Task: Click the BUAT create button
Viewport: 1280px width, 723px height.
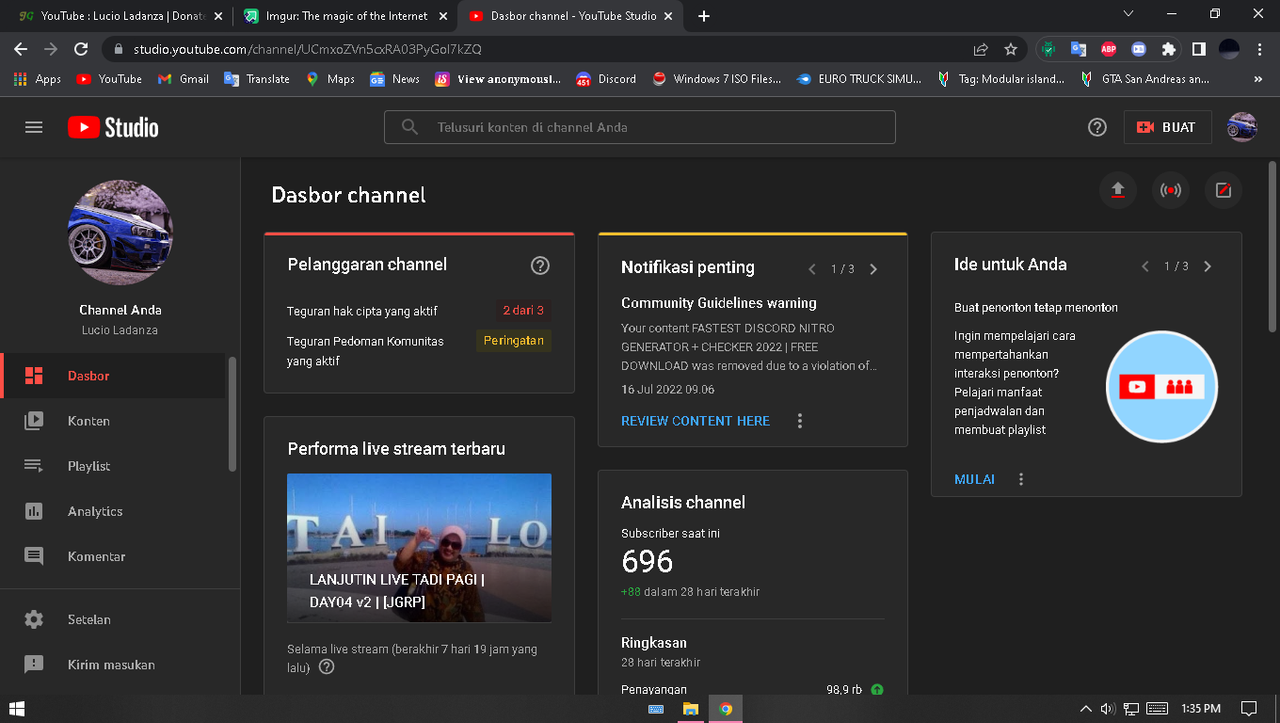Action: 1167,127
